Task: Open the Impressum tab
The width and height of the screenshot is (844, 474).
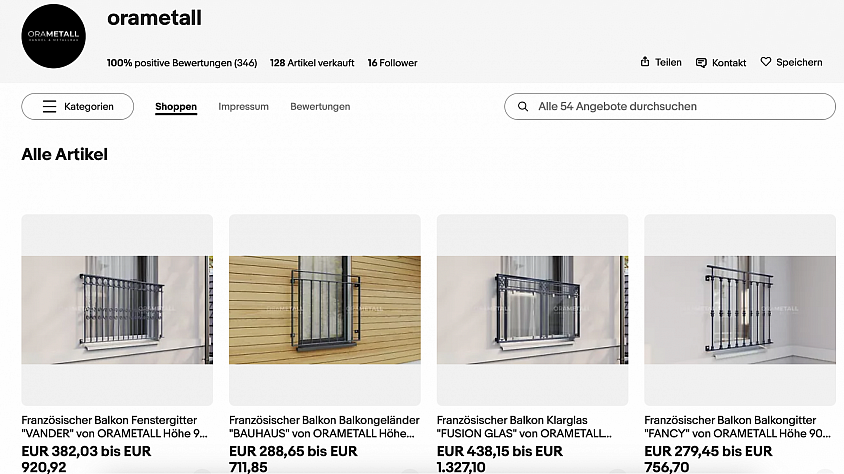Action: pos(243,107)
